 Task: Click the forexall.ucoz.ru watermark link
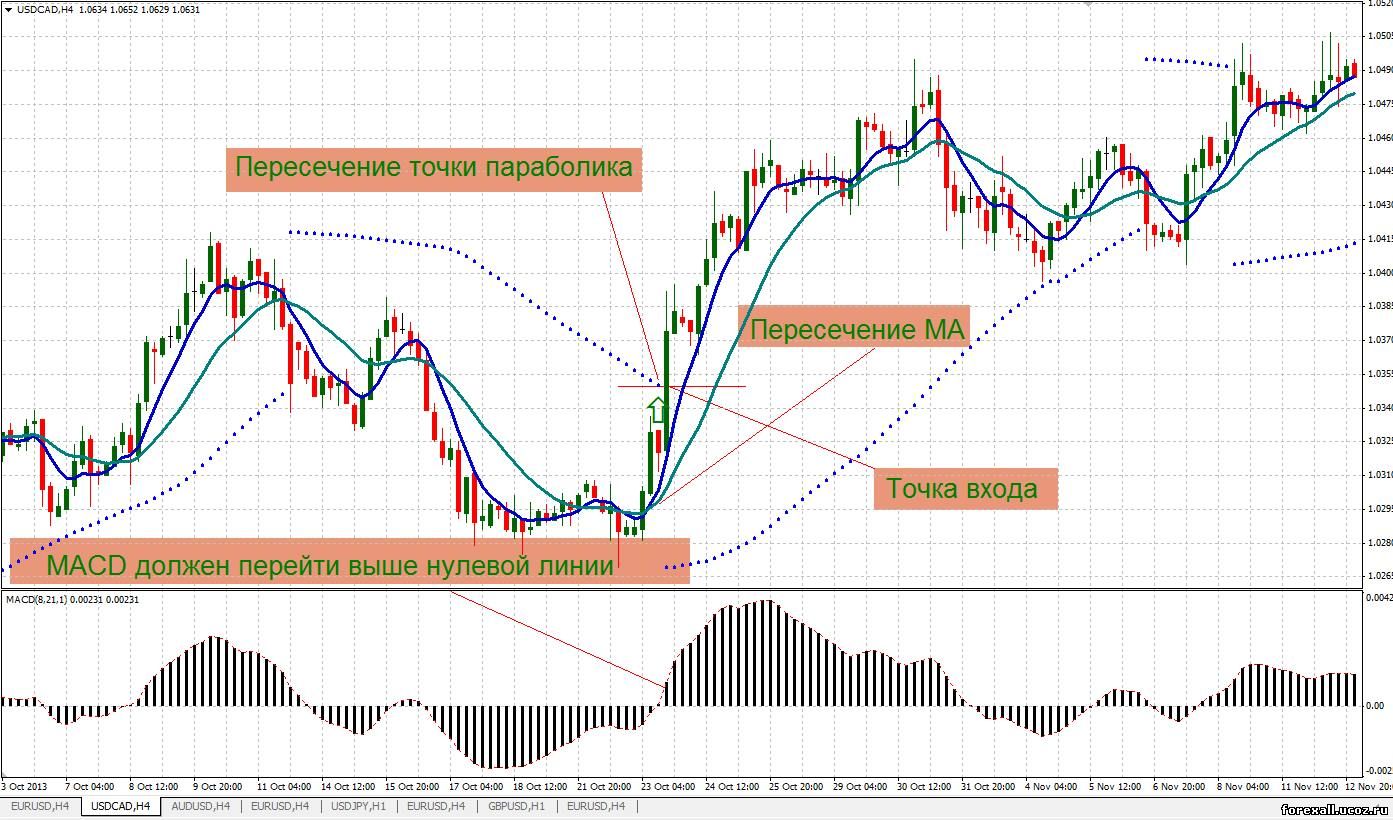pyautogui.click(x=1333, y=807)
